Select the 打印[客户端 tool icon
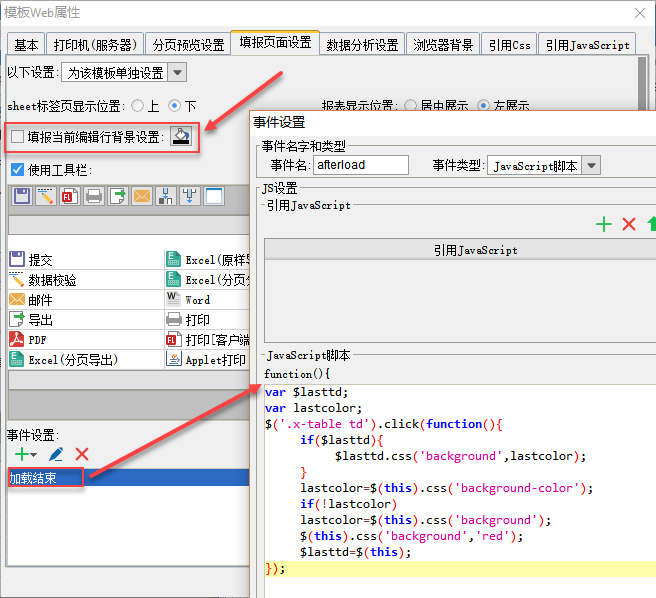Screen dimensions: 656x598 point(174,339)
